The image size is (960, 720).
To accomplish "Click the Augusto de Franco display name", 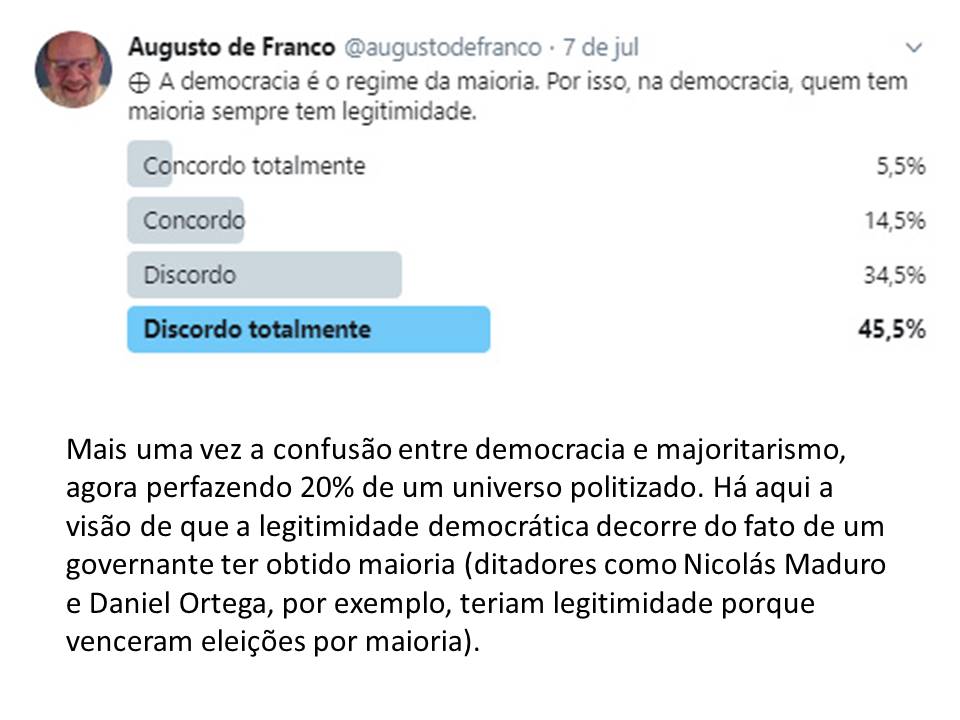I will coord(231,47).
